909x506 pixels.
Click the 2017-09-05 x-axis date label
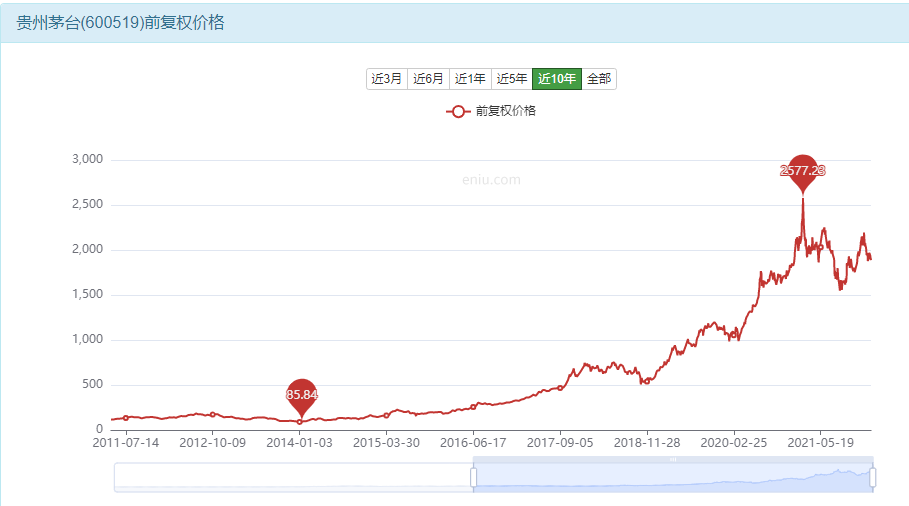click(x=560, y=443)
